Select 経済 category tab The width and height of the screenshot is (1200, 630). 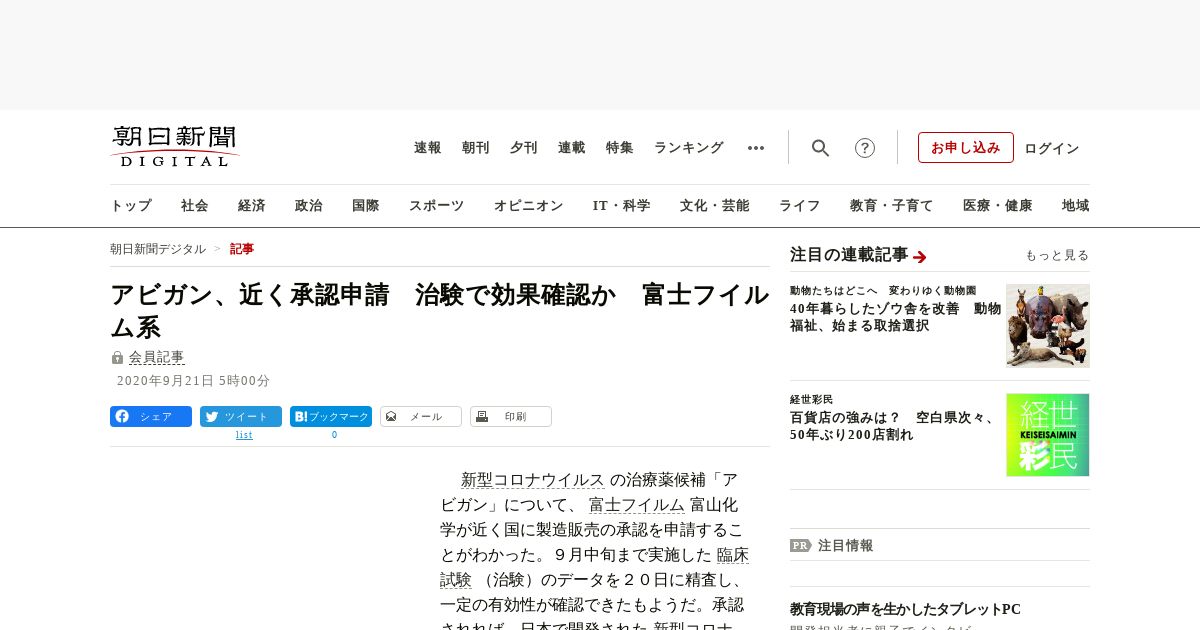[252, 206]
